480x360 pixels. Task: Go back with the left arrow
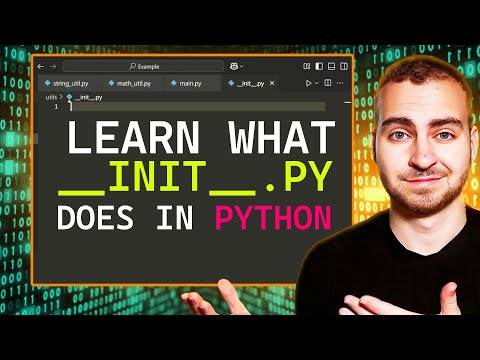[41, 67]
